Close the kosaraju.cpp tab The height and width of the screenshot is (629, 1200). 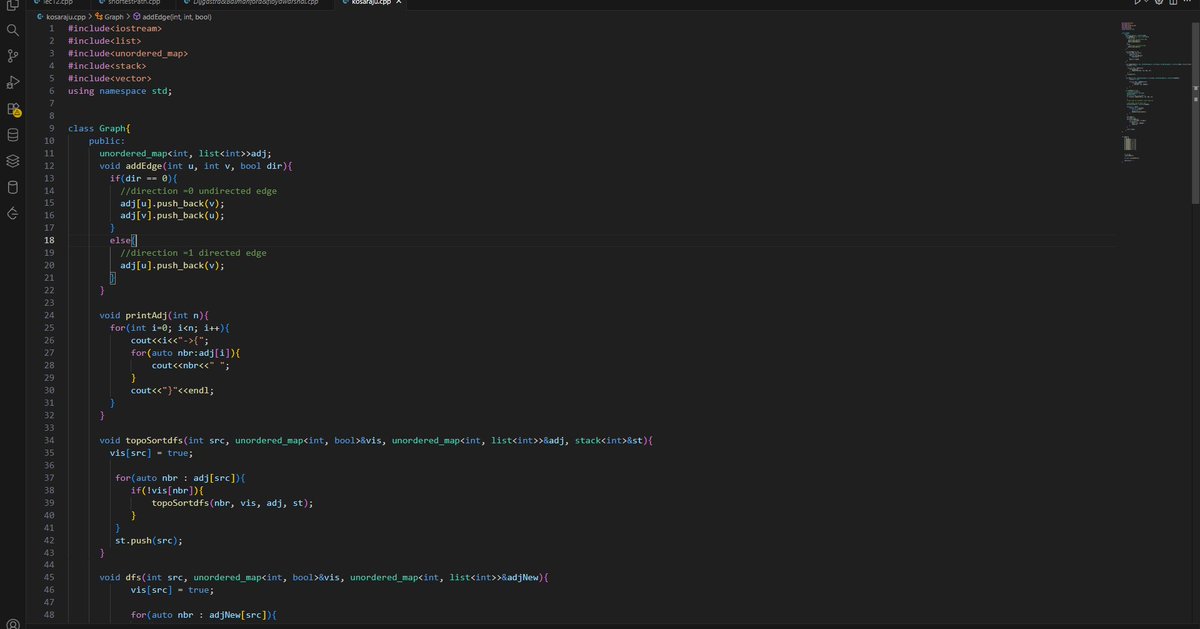[x=398, y=2]
